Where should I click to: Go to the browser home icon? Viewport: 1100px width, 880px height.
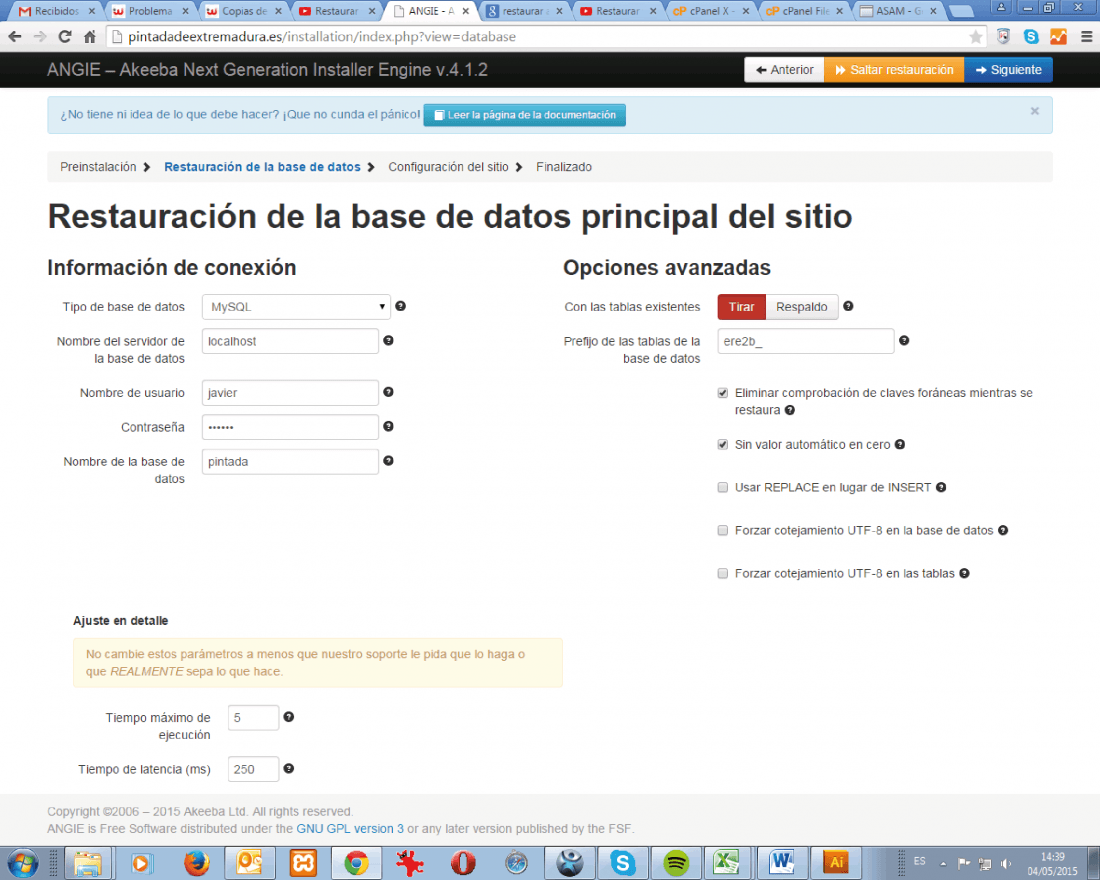pyautogui.click(x=90, y=36)
